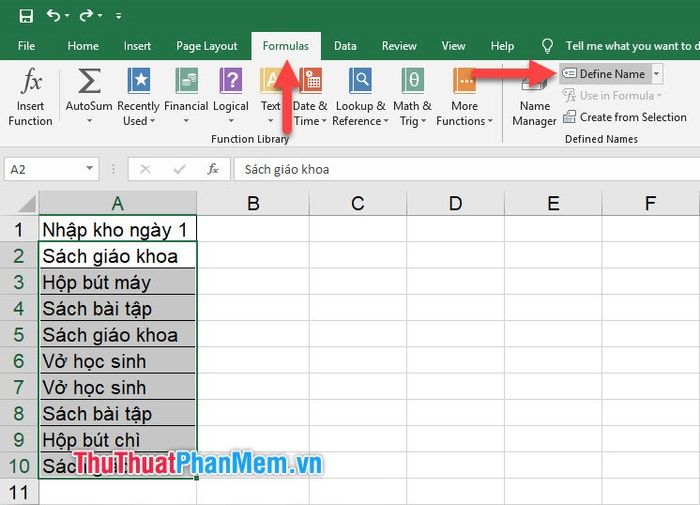Viewport: 700px width, 505px height.
Task: Click the fill handle at selection corner
Action: click(196, 479)
